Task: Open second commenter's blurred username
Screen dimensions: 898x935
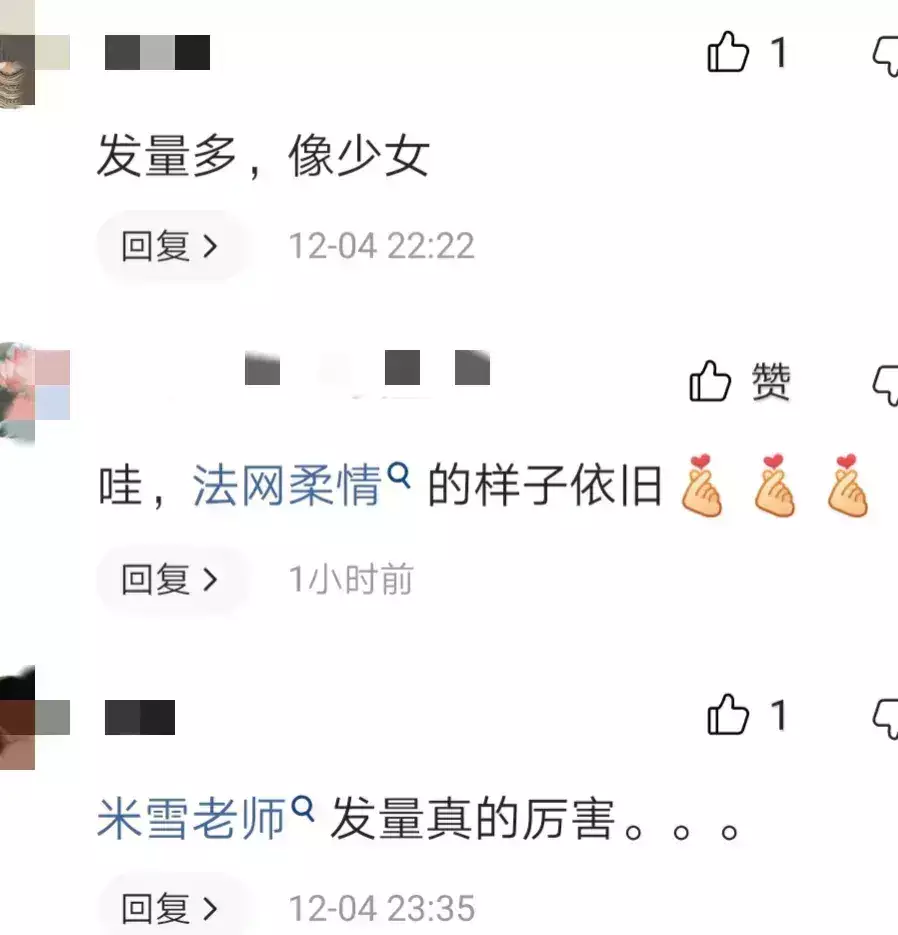Action: coord(367,367)
